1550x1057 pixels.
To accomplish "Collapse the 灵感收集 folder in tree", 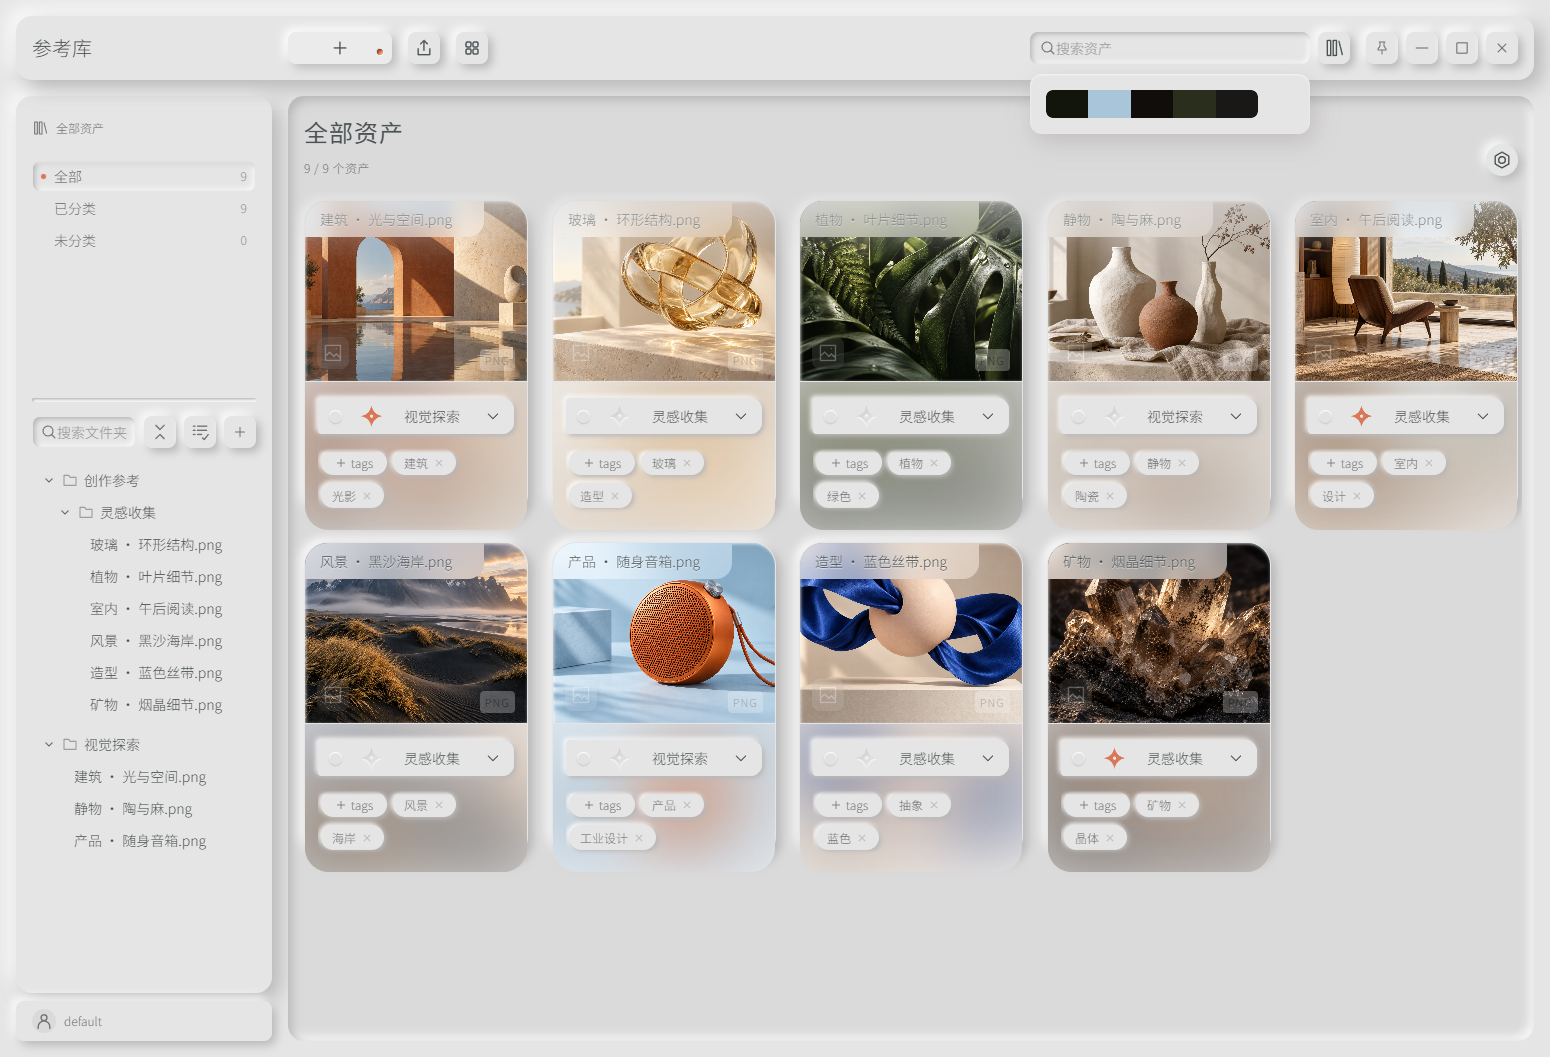I will click(x=65, y=512).
